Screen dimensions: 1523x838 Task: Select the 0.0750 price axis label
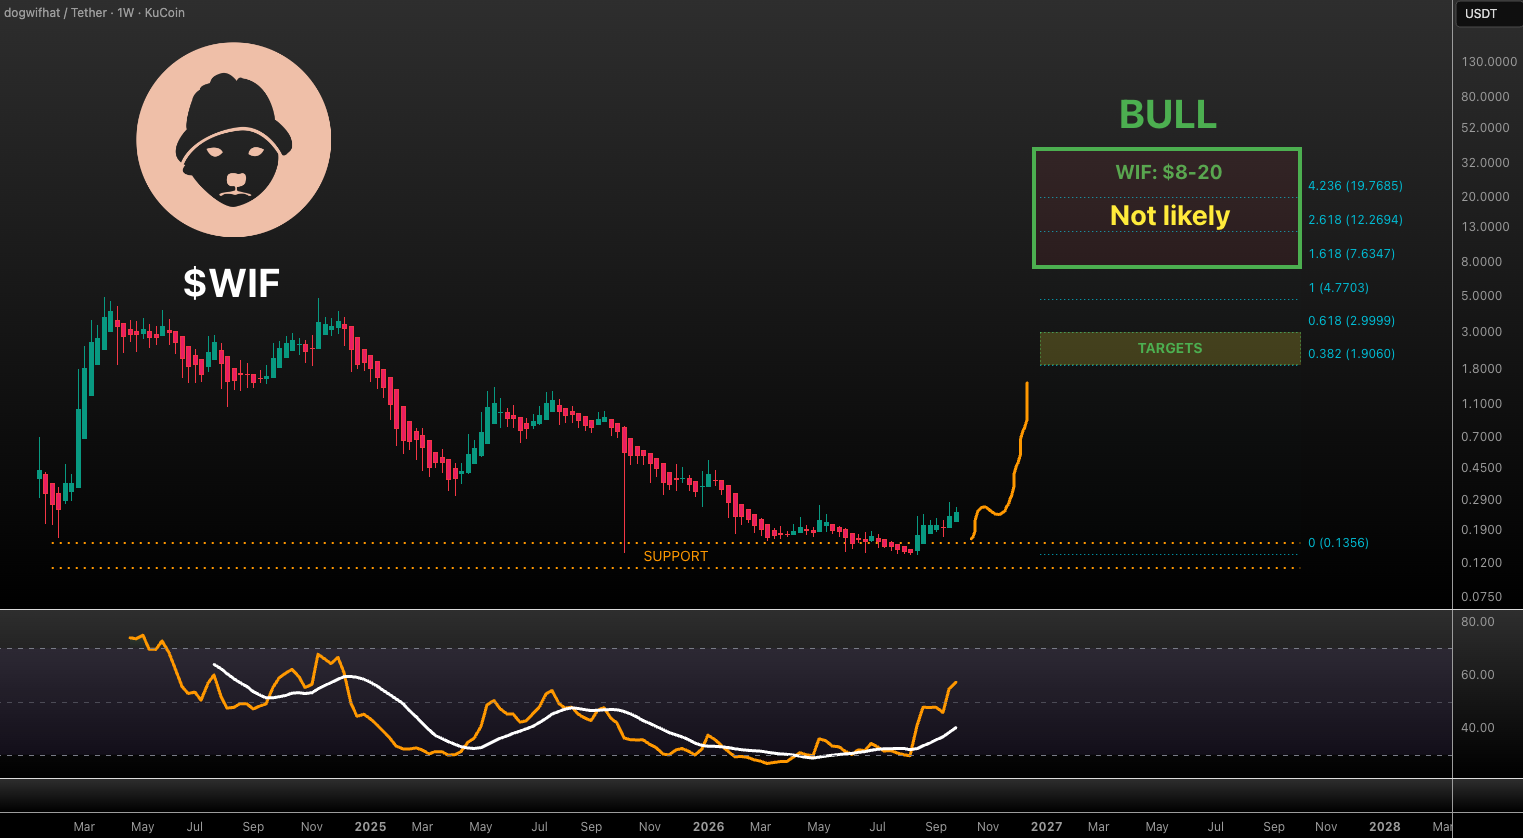tap(1481, 597)
